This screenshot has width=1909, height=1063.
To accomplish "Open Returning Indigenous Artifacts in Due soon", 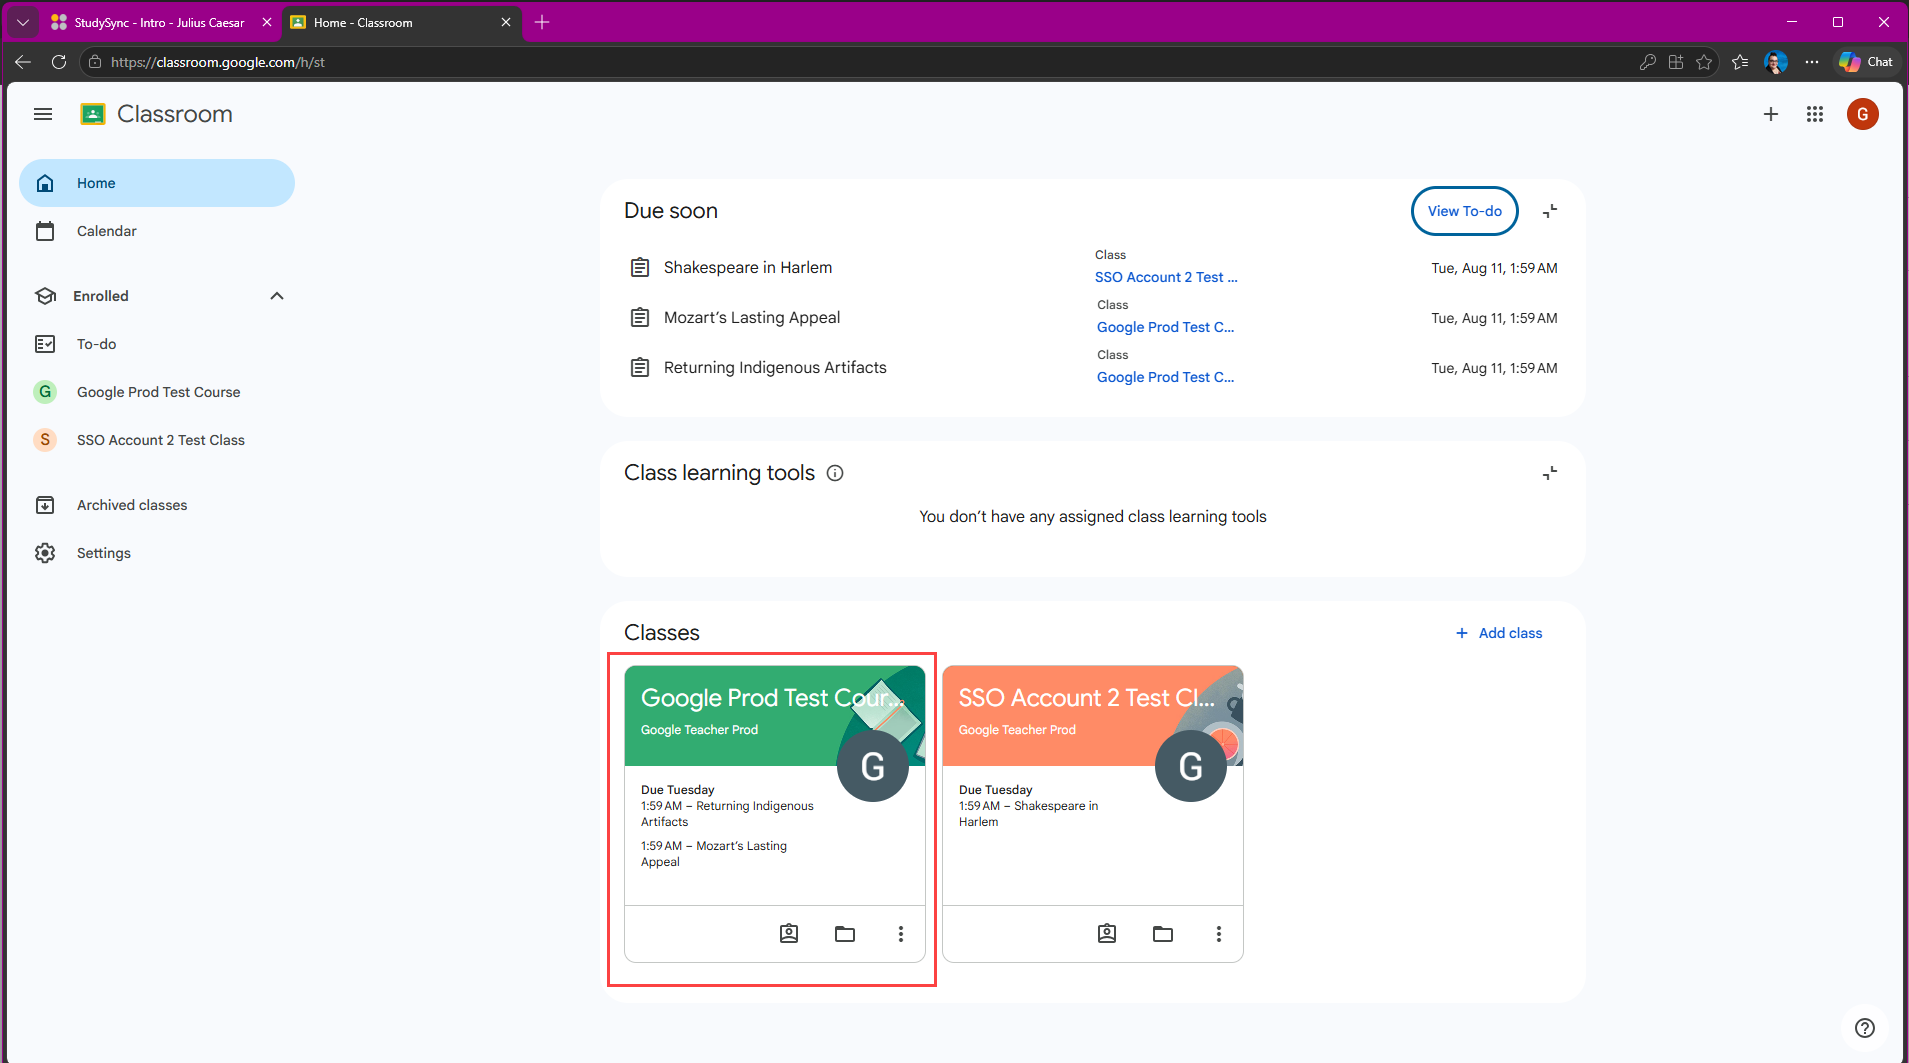I will click(x=775, y=368).
